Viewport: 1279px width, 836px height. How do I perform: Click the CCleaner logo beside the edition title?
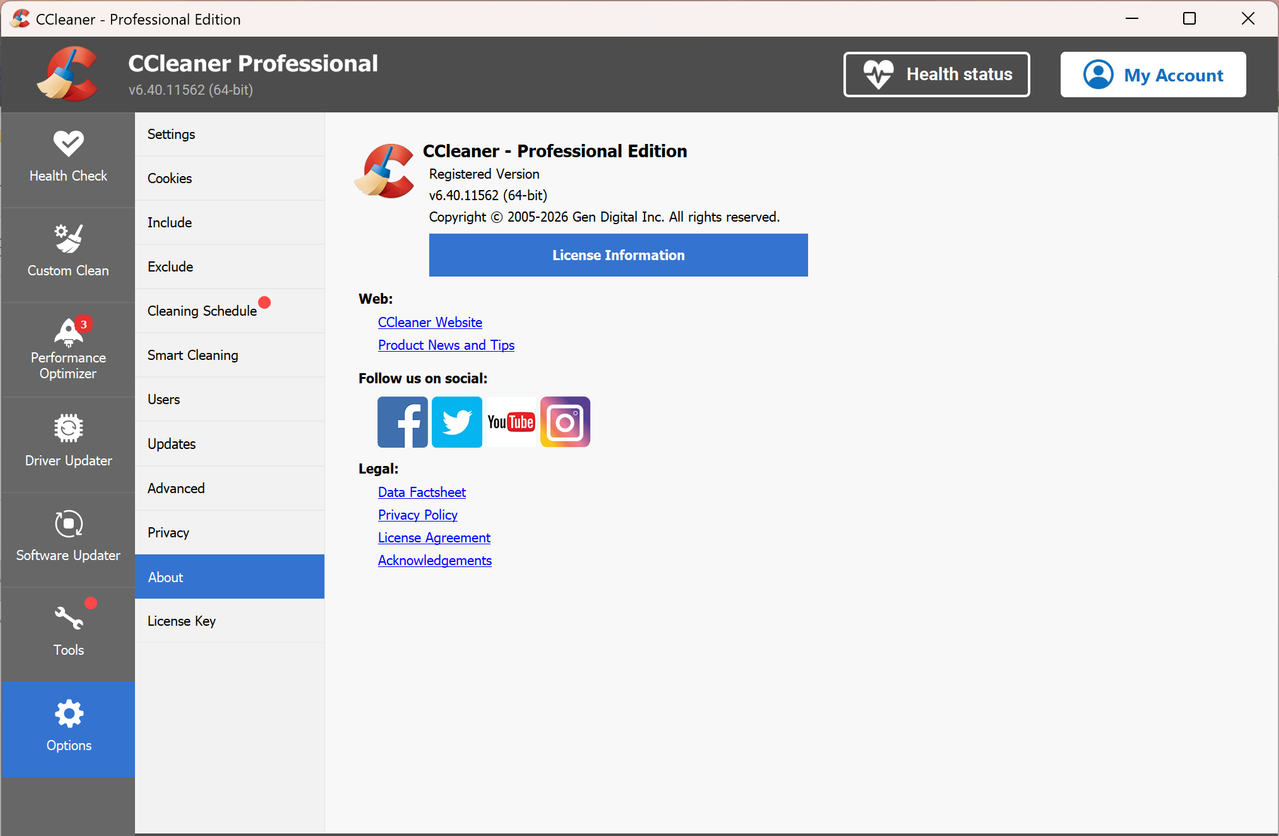point(384,171)
